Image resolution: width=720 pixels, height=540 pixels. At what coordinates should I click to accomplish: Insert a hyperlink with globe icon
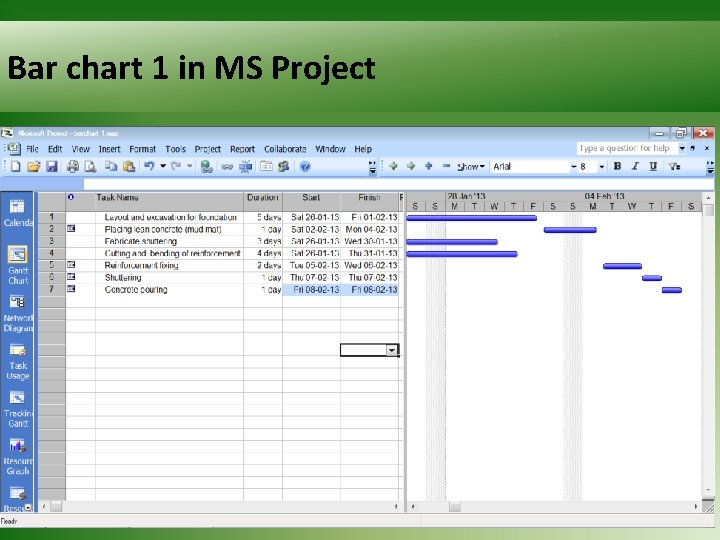click(x=206, y=166)
